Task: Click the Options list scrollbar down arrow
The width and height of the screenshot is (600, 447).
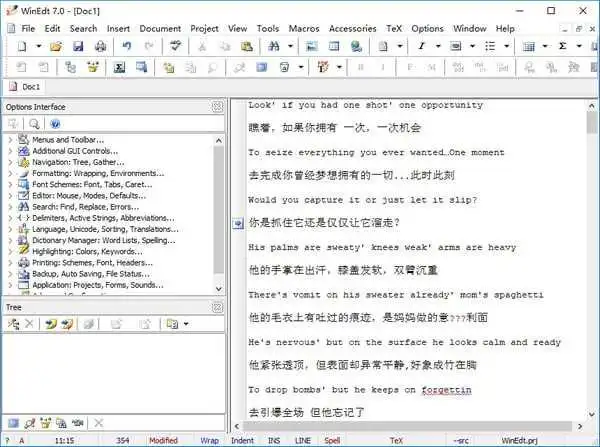Action: (219, 289)
